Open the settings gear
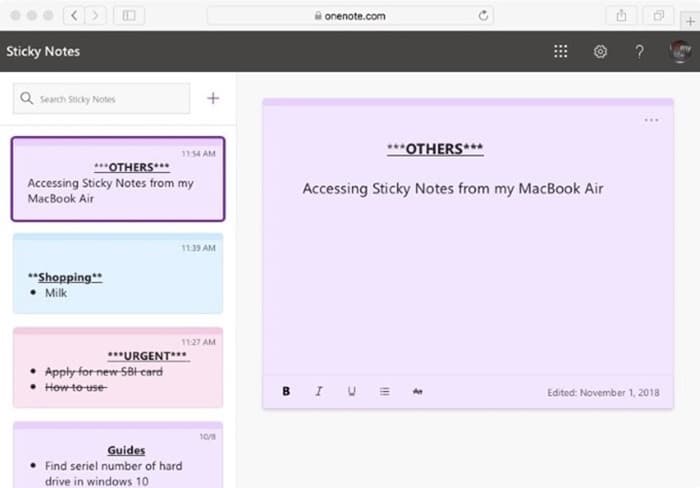This screenshot has width=700, height=488. coord(600,51)
